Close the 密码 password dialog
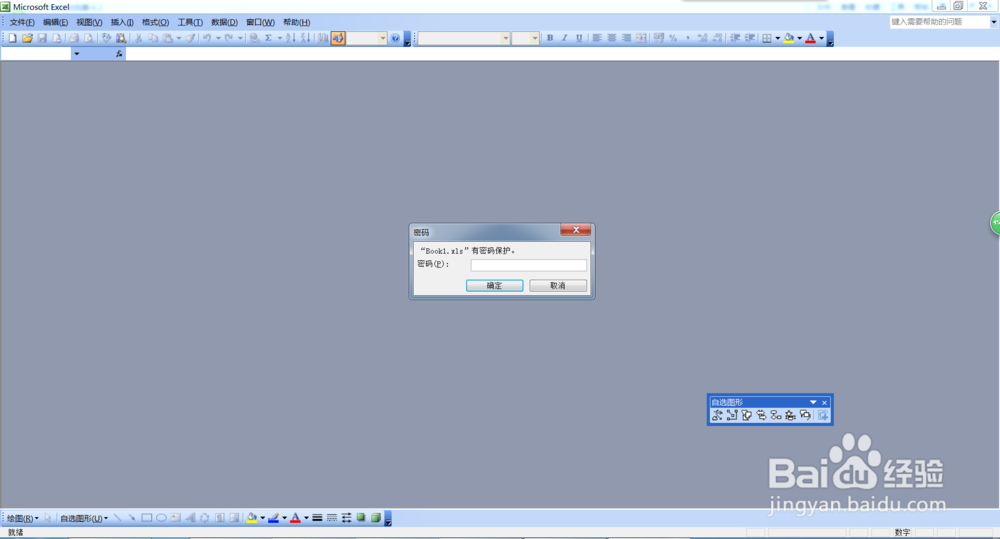Image resolution: width=1000 pixels, height=539 pixels. coord(576,230)
